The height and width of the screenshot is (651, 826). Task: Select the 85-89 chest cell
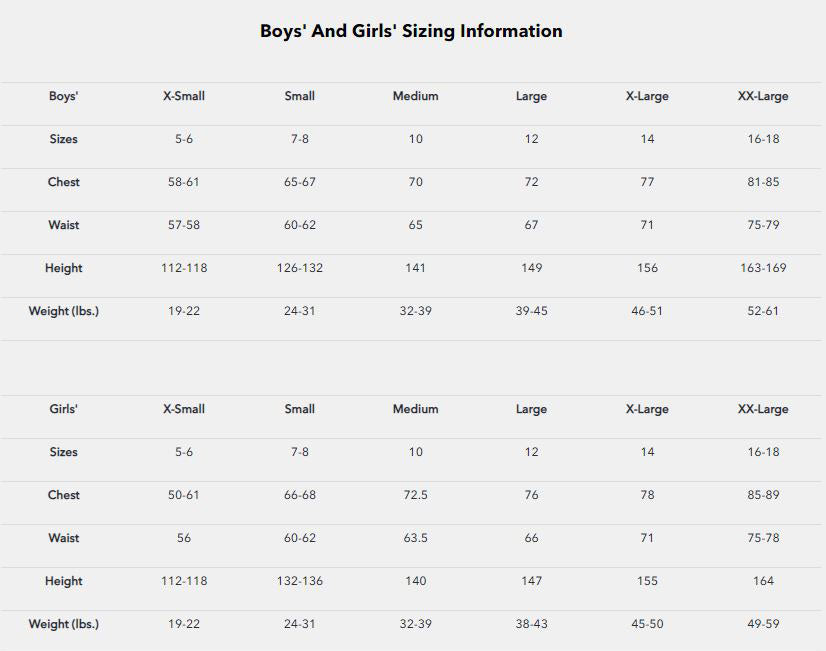click(x=763, y=496)
